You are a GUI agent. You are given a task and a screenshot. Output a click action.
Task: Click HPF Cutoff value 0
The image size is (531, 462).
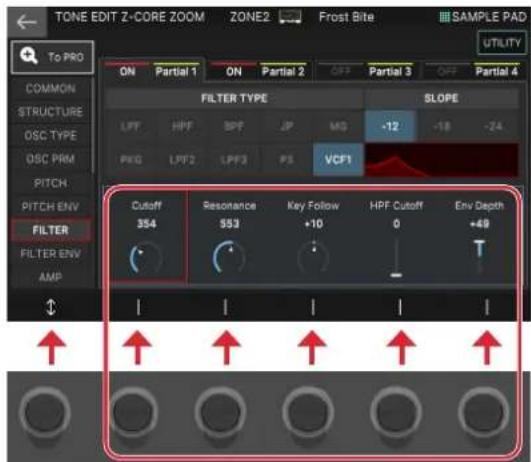[x=396, y=224]
